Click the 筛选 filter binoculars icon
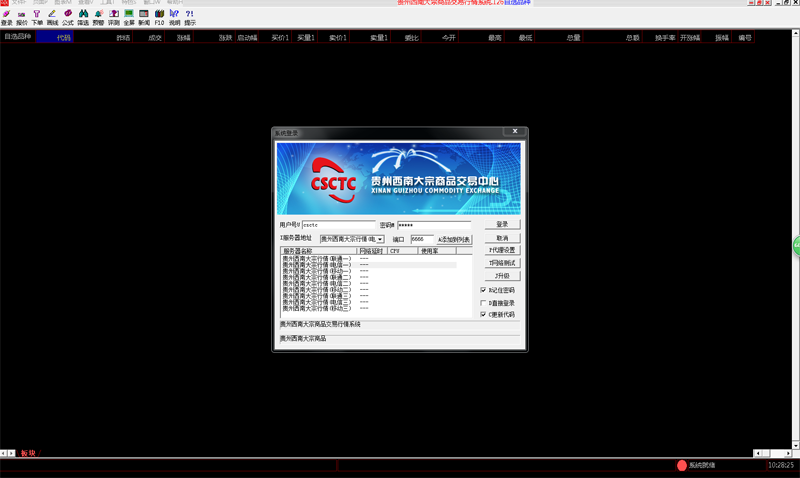 [83, 17]
